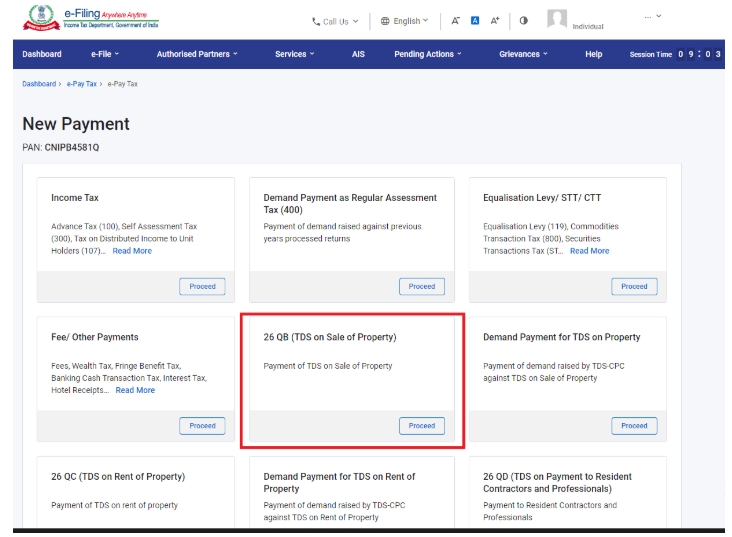Proceed with 26 QB TDS on Sale of Property
Image resolution: width=732 pixels, height=537 pixels.
(422, 426)
